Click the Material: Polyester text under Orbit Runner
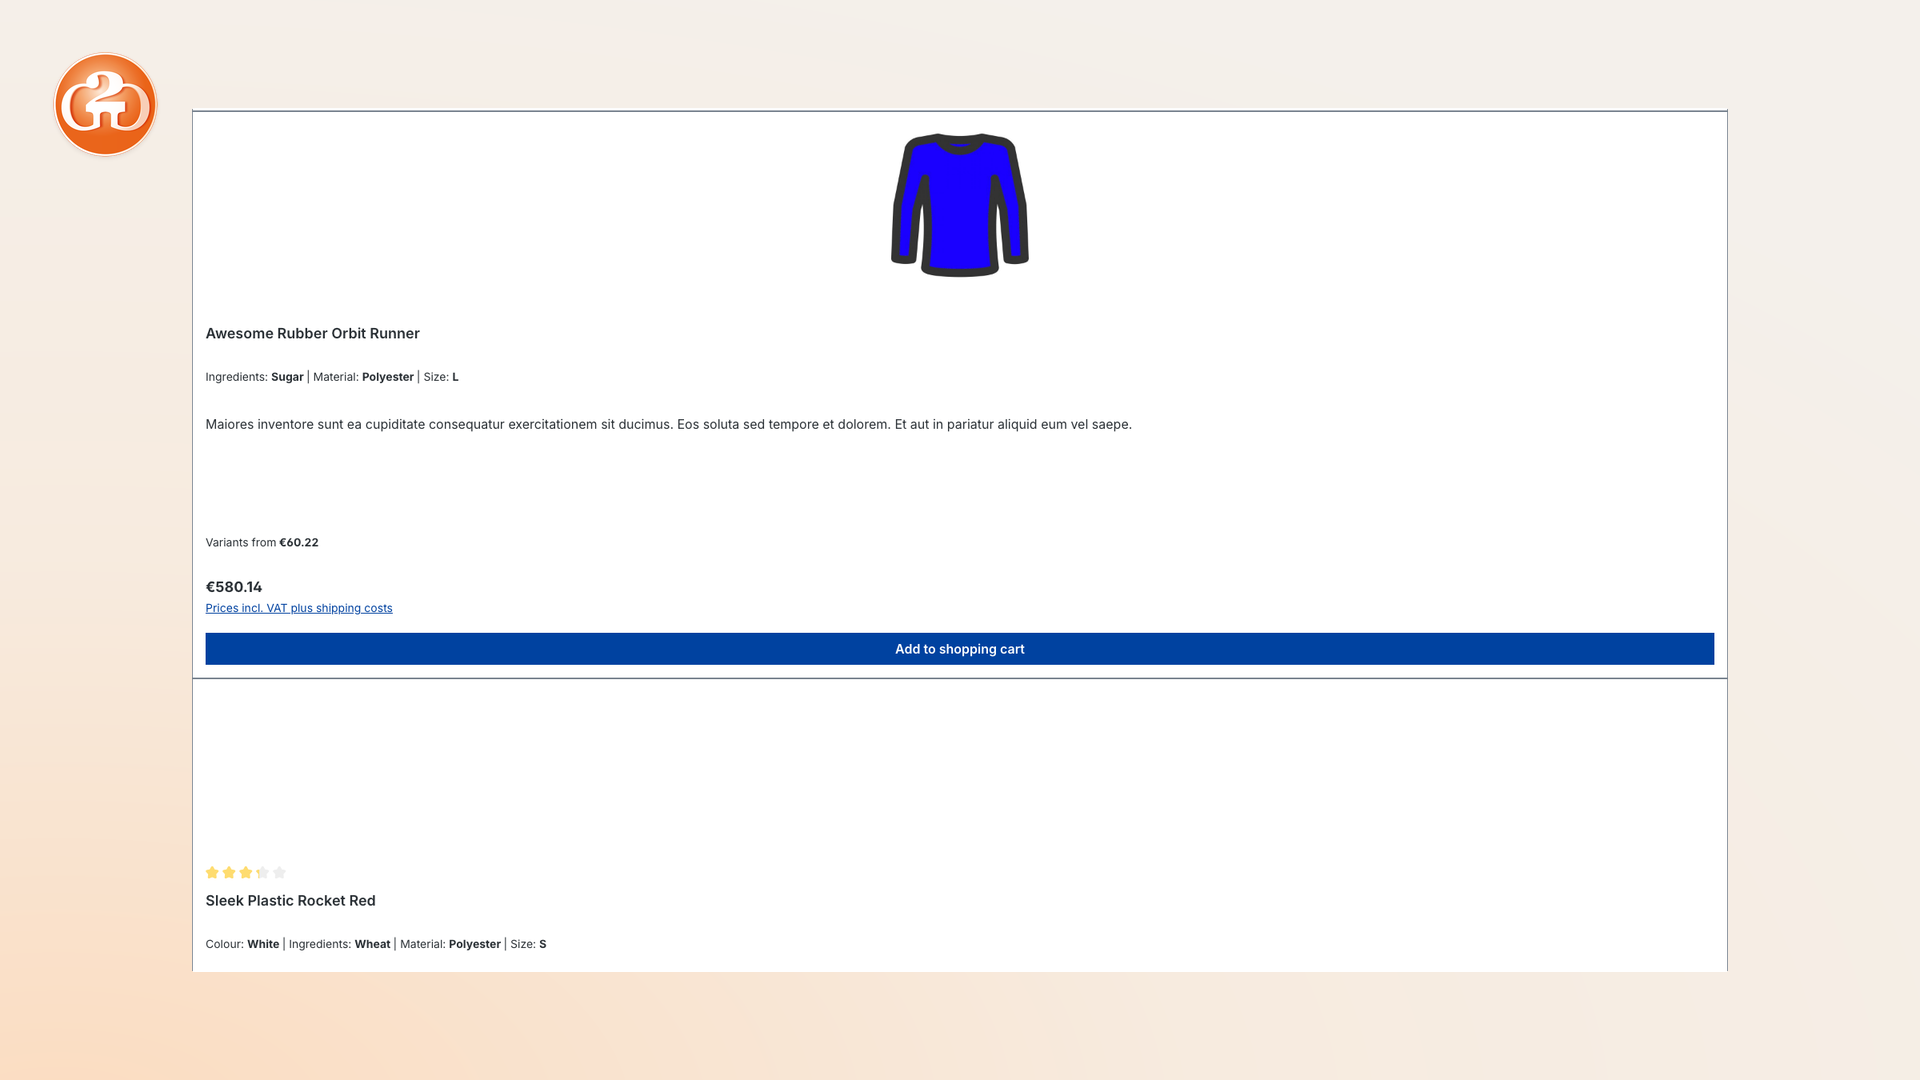Screen dimensions: 1920x1080 pos(363,377)
